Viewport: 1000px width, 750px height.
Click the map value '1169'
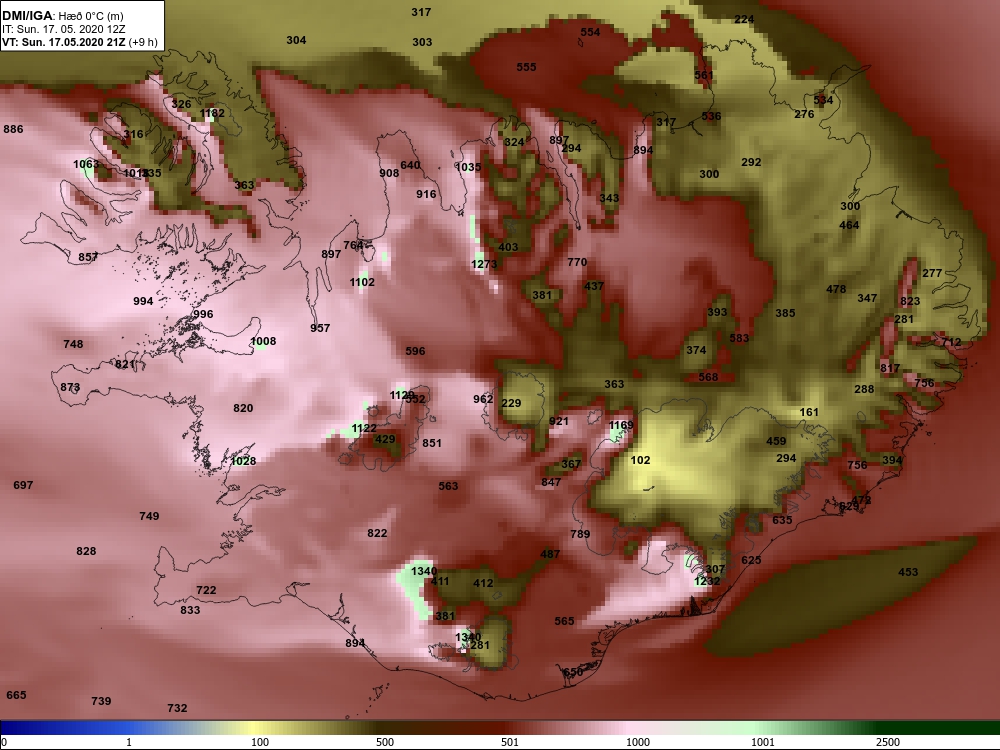(x=621, y=425)
